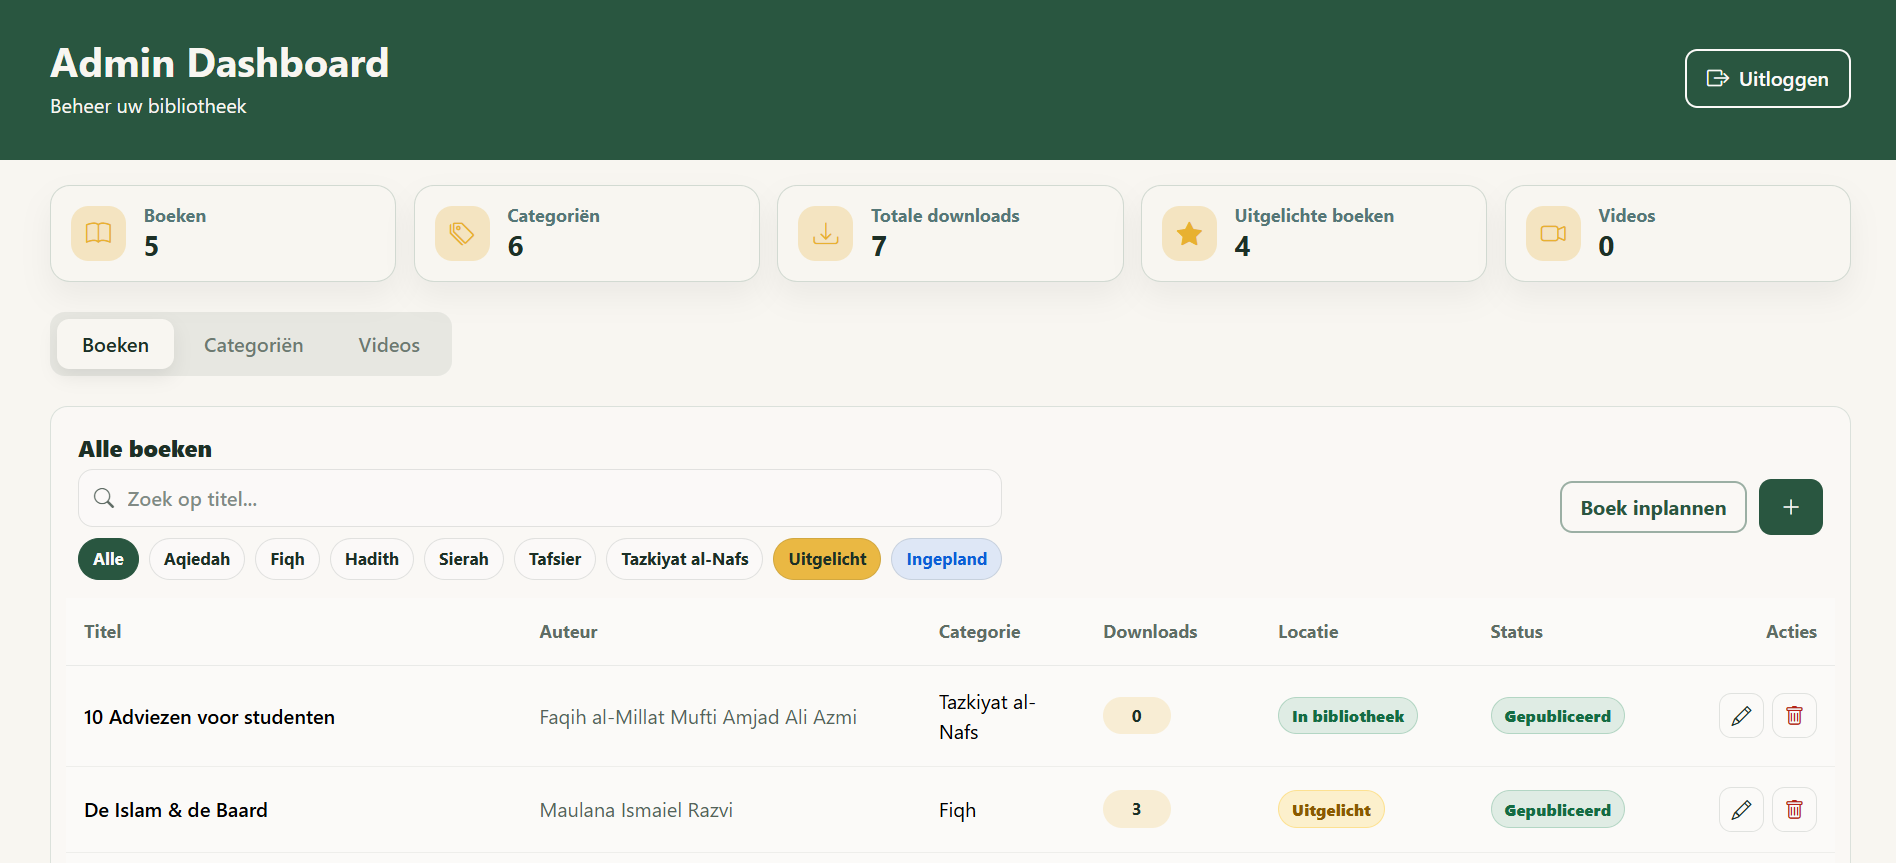Screen dimensions: 1896x863
Task: Click the Uitgelichte boeken value 4
Action: coord(1242,246)
